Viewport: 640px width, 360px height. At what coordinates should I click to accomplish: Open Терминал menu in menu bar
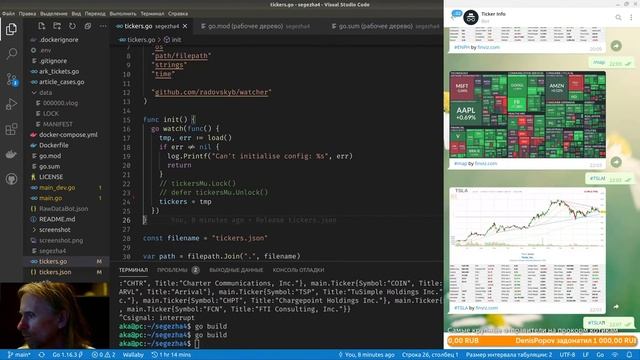click(152, 13)
